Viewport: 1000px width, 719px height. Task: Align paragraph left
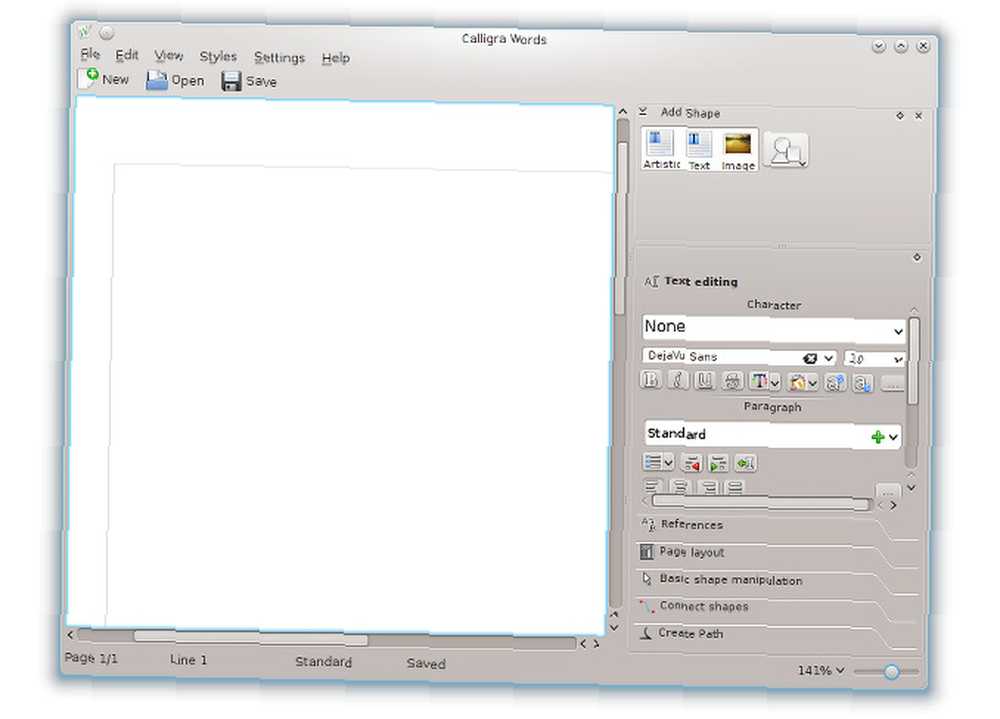[x=651, y=486]
